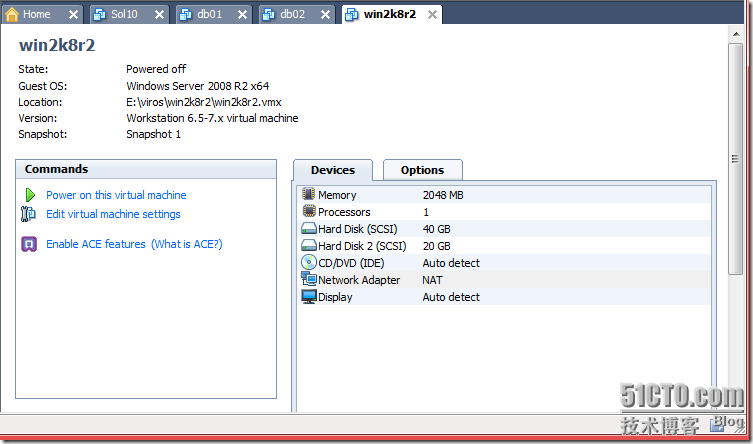This screenshot has height=444, width=753.
Task: Click the green Power on arrow icon
Action: pyautogui.click(x=30, y=195)
